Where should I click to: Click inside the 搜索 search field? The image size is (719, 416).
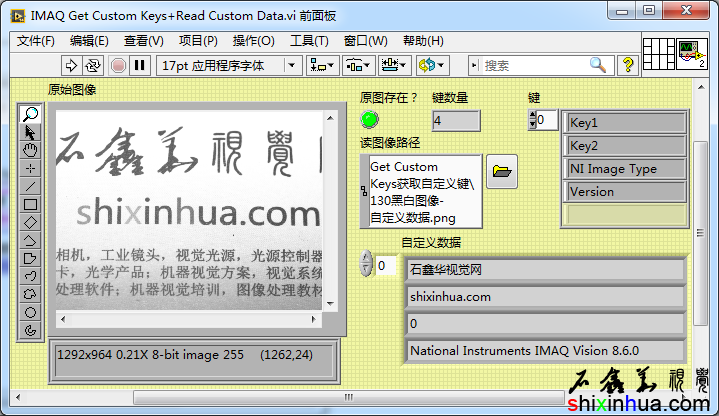coord(535,65)
